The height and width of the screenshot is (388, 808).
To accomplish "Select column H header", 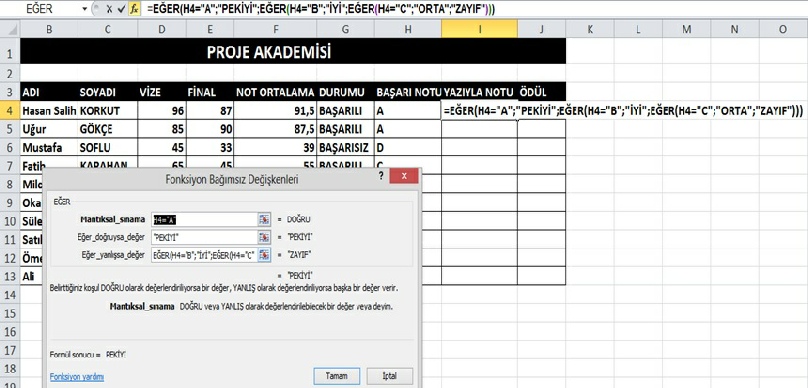I will coord(408,30).
